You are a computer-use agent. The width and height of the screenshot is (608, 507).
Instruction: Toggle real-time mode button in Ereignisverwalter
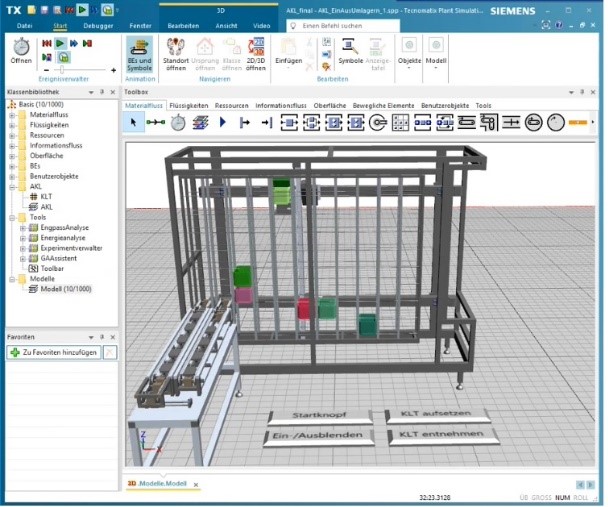(64, 57)
